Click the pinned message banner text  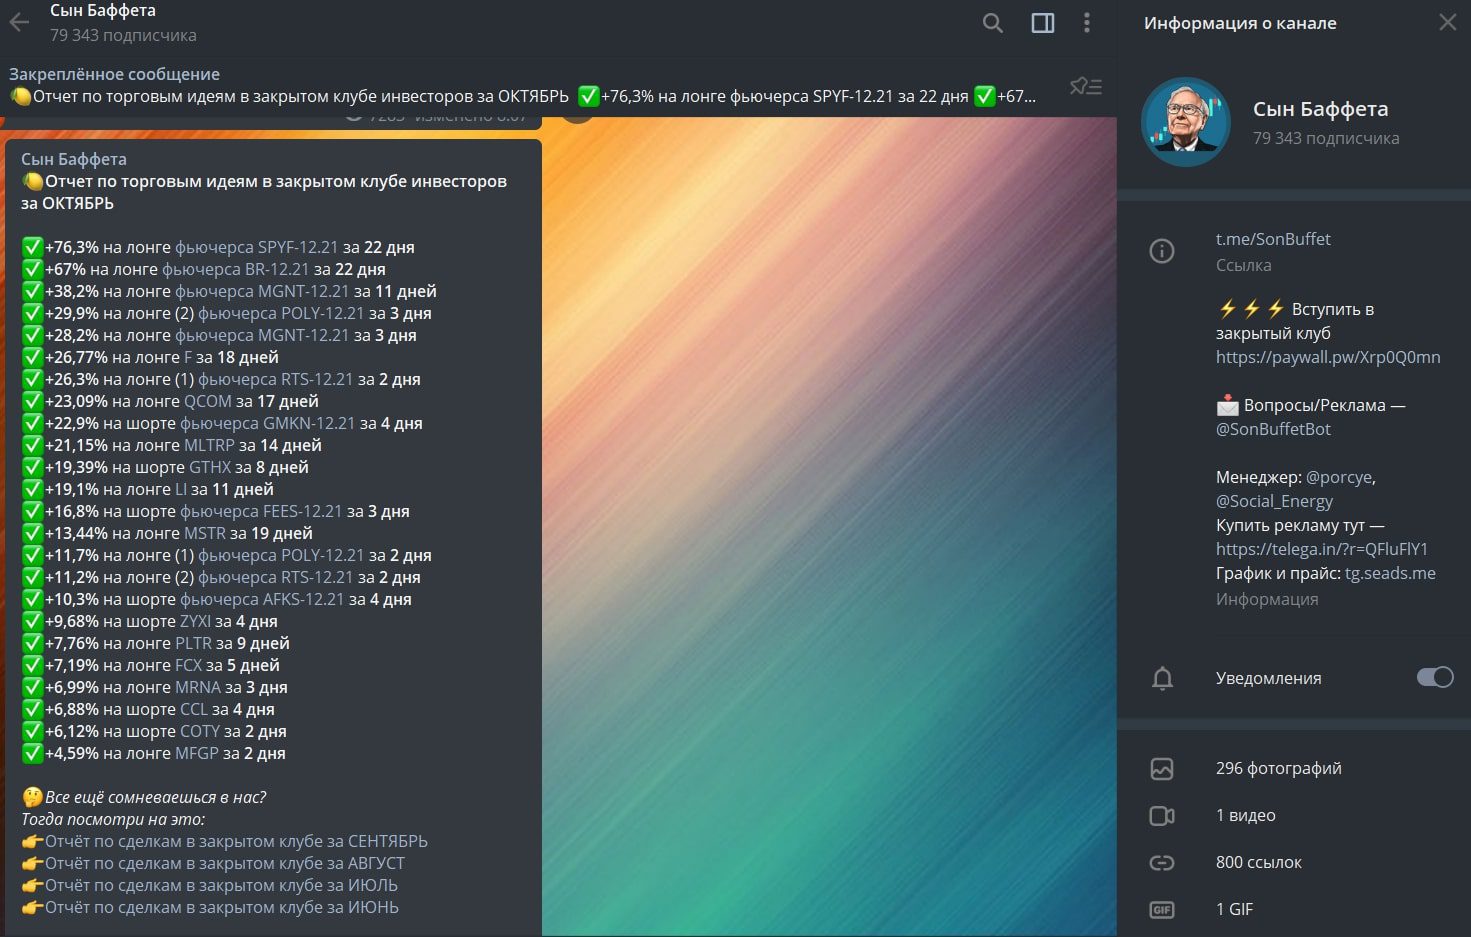522,96
